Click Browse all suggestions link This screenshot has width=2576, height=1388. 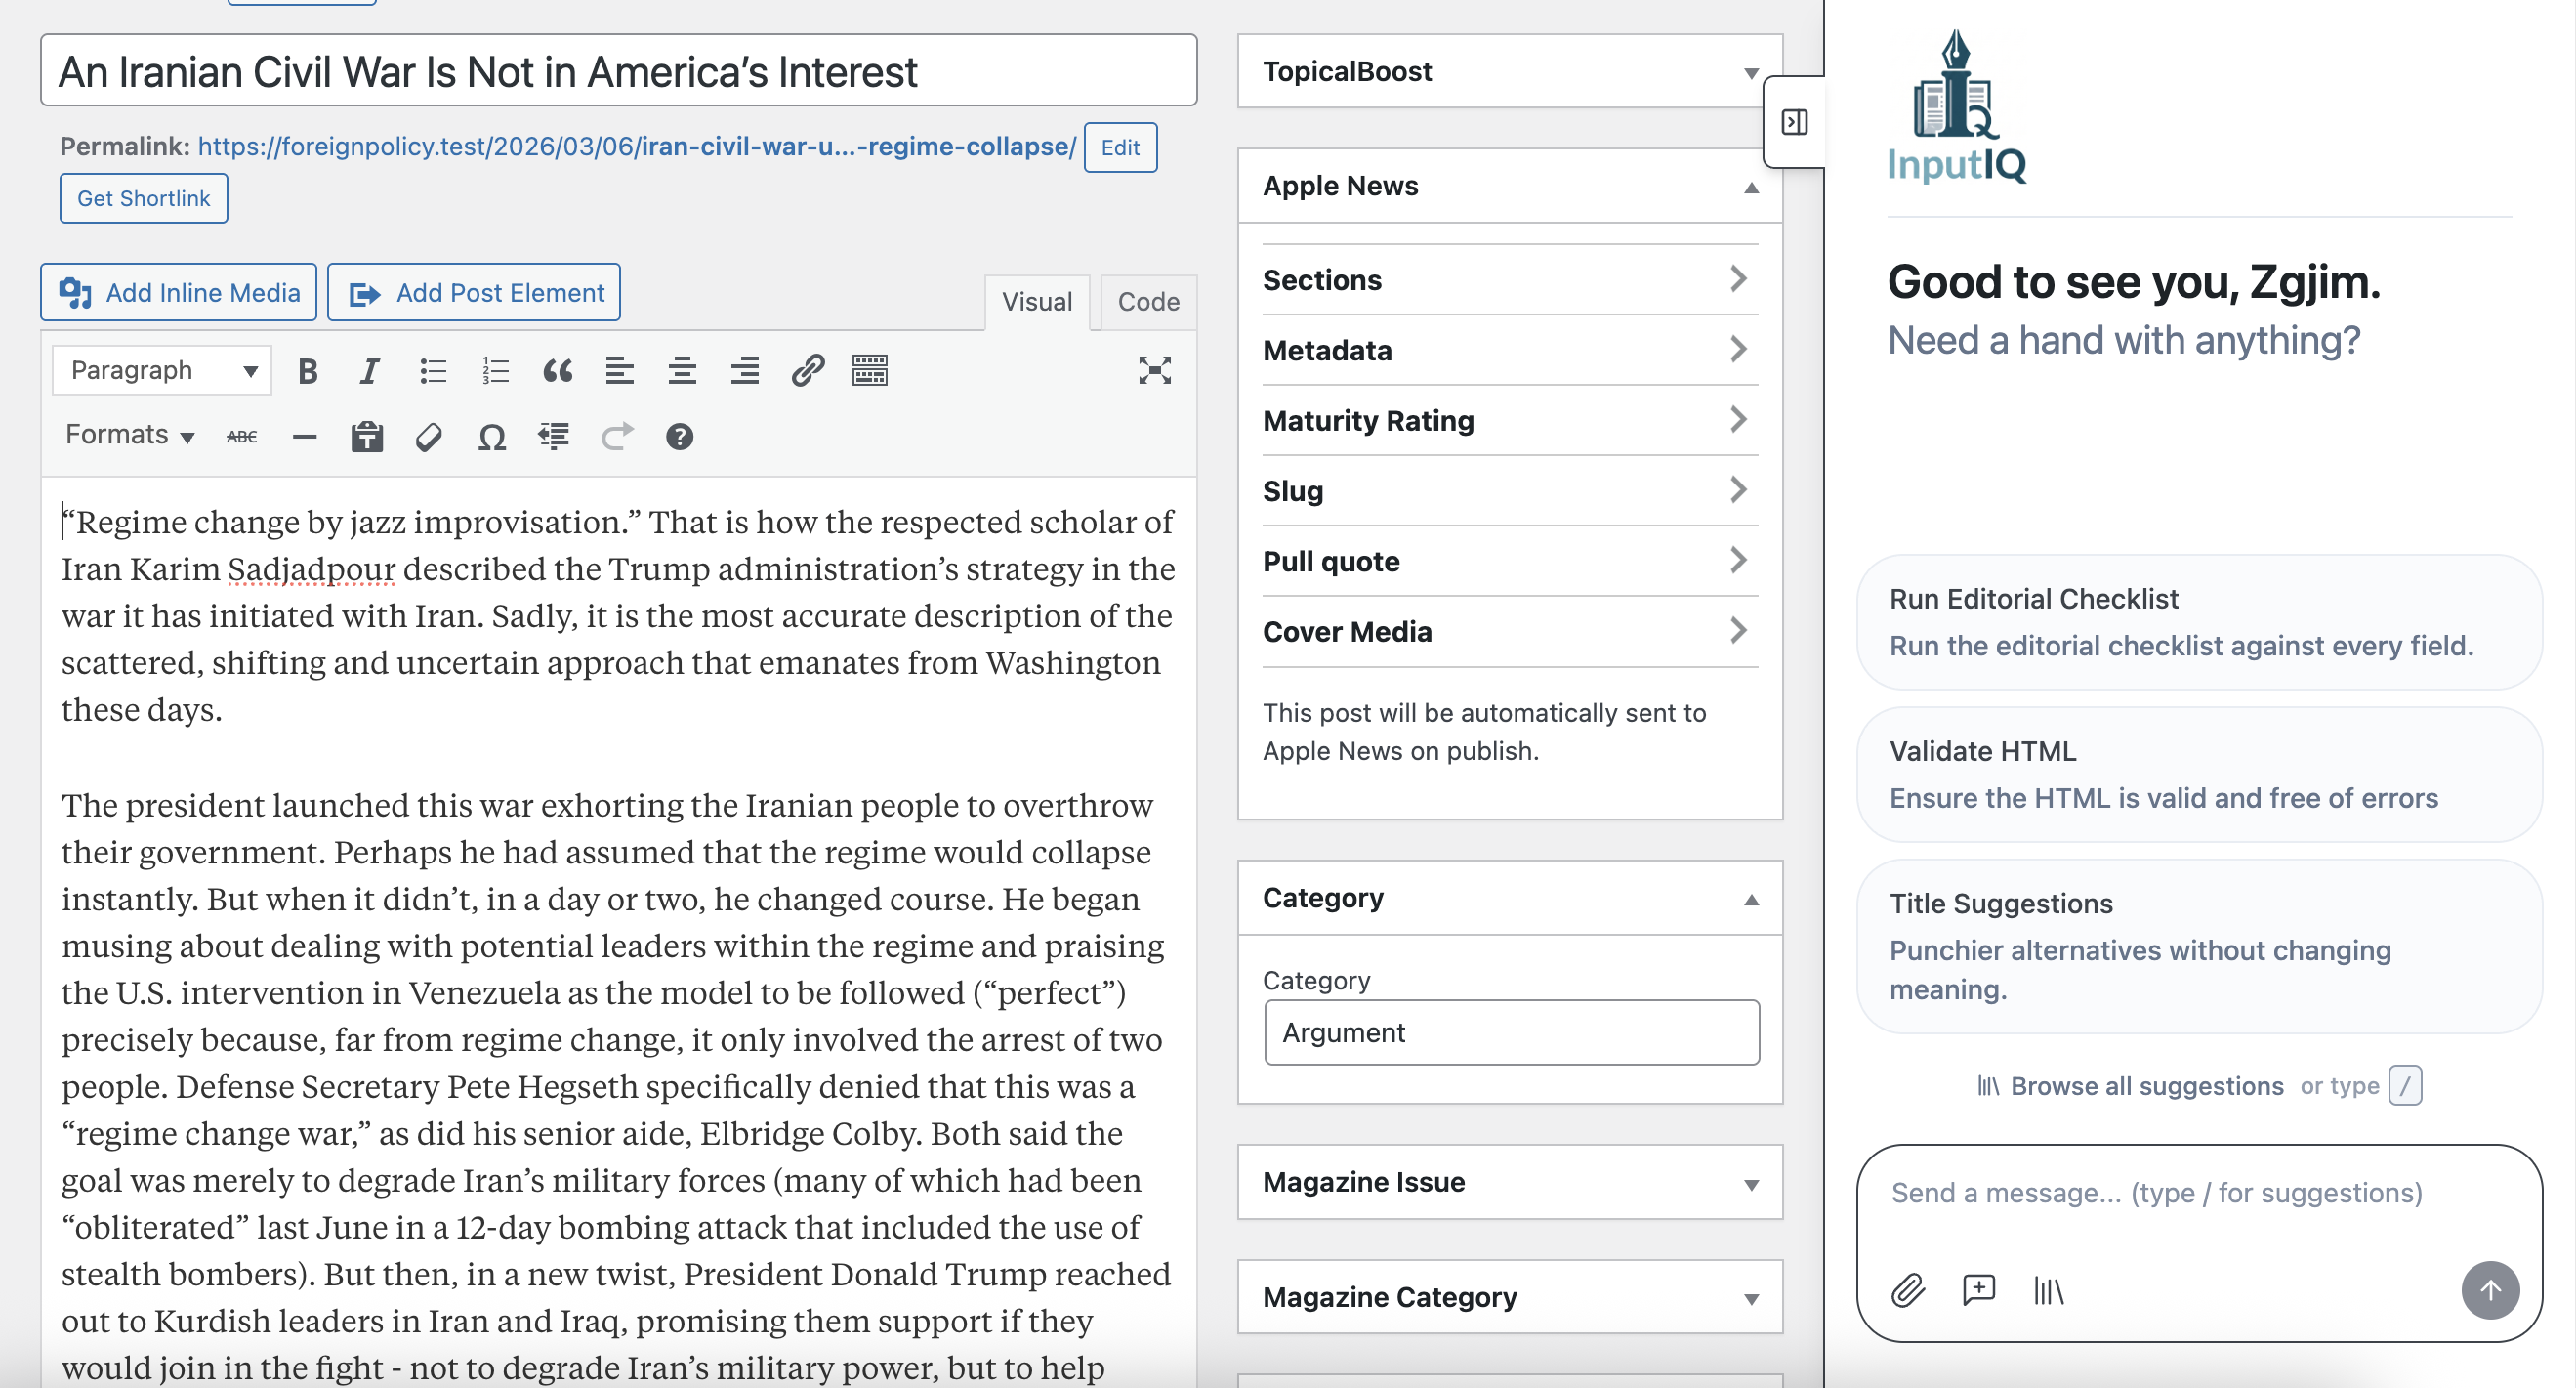[x=2146, y=1086]
